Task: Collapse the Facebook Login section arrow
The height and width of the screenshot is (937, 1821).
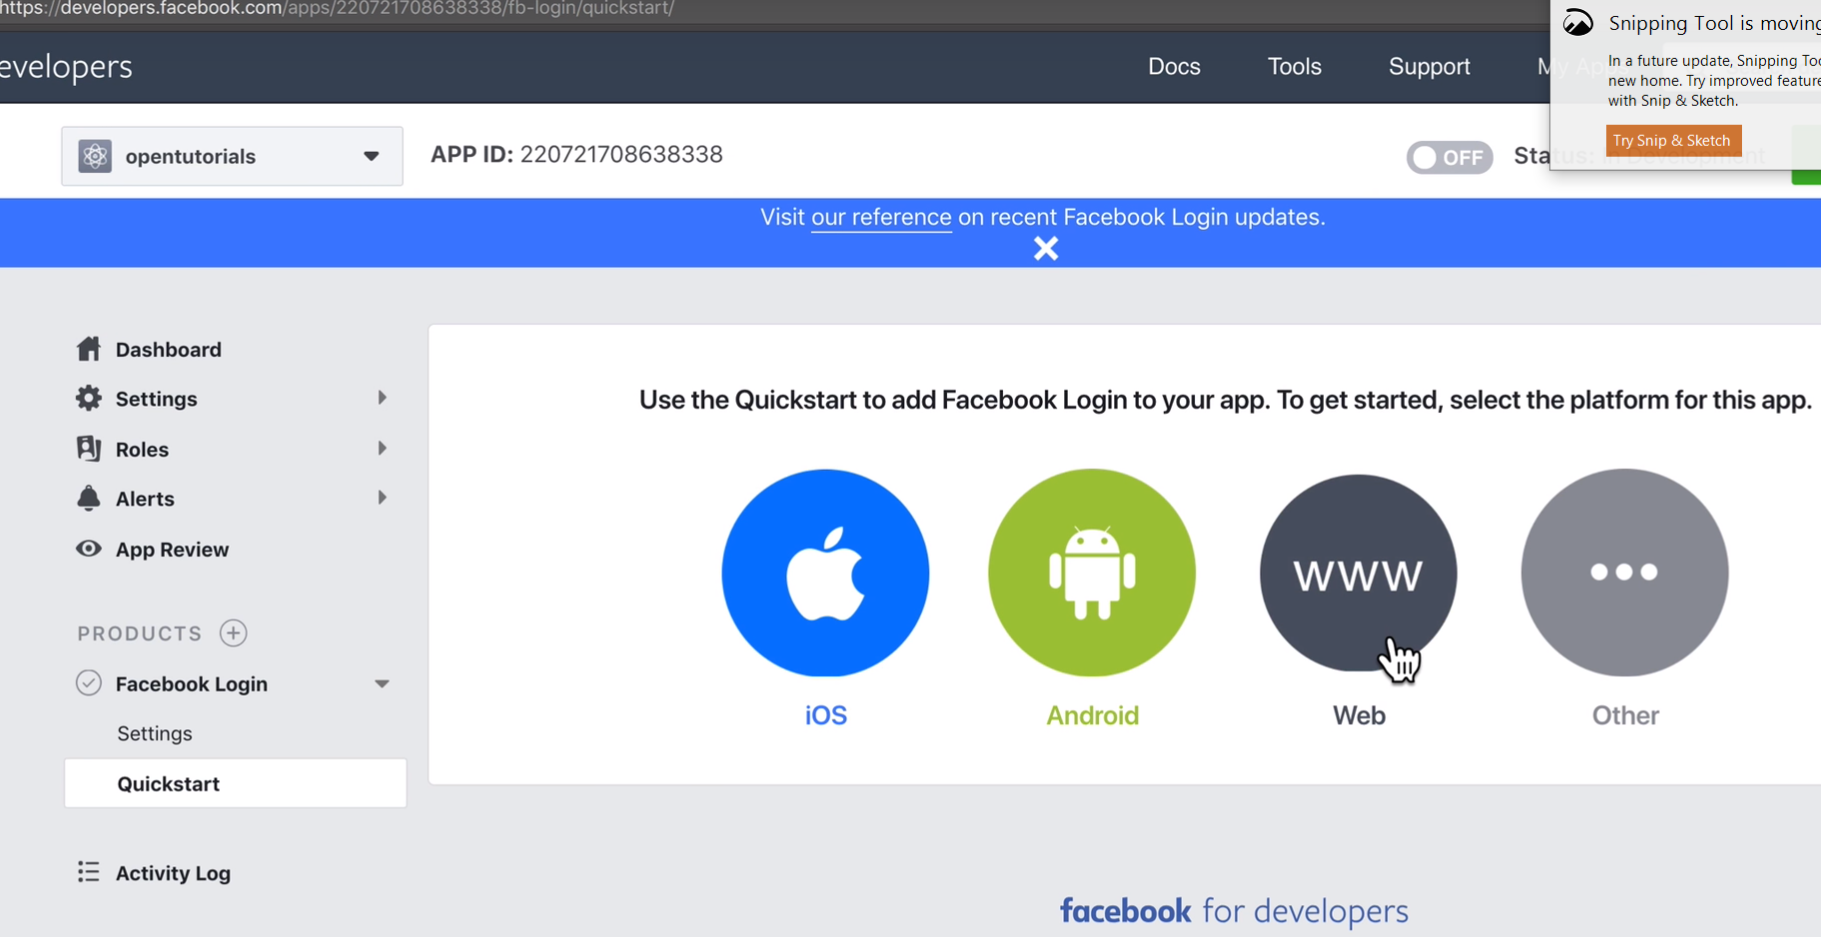Action: (382, 684)
